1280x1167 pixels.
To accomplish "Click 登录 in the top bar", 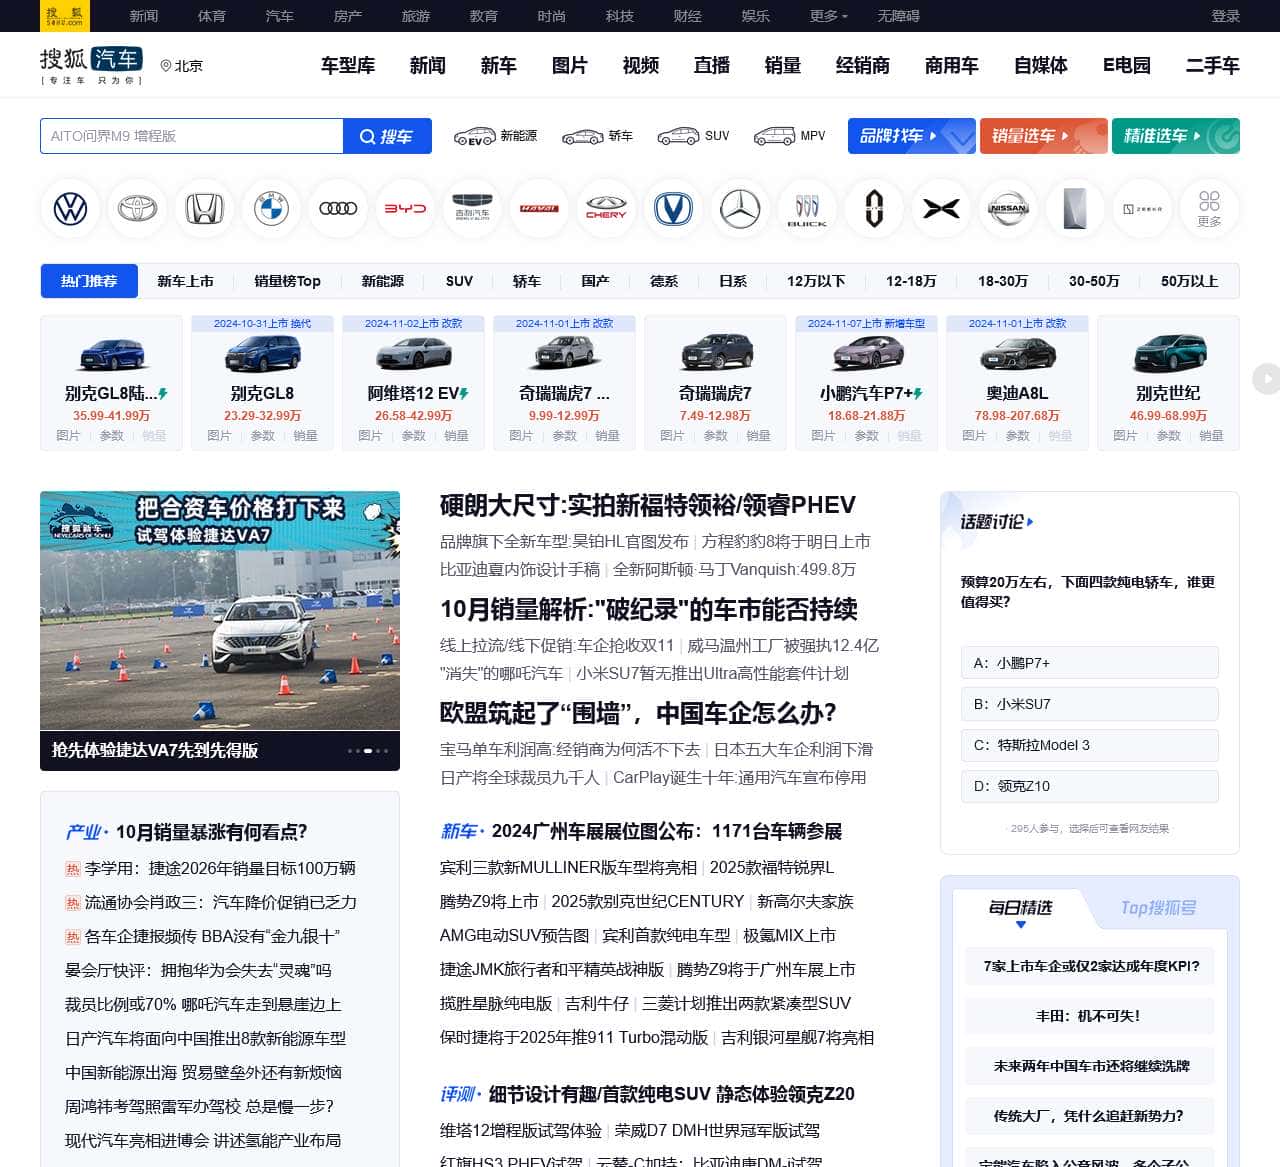I will [x=1225, y=16].
